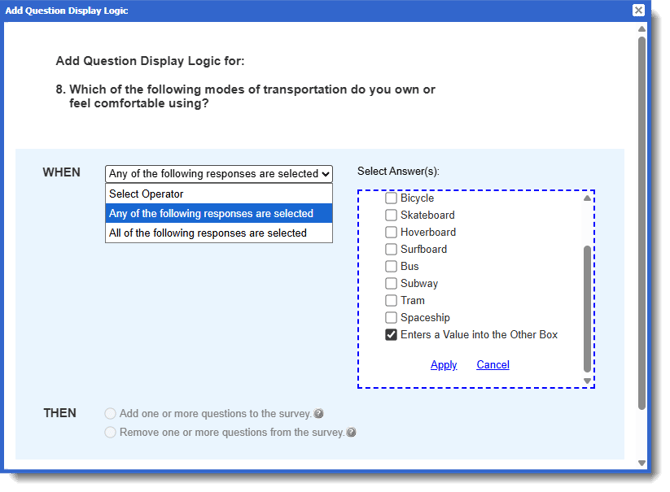Uncheck Enters a Value into Other Box

pyautogui.click(x=391, y=335)
